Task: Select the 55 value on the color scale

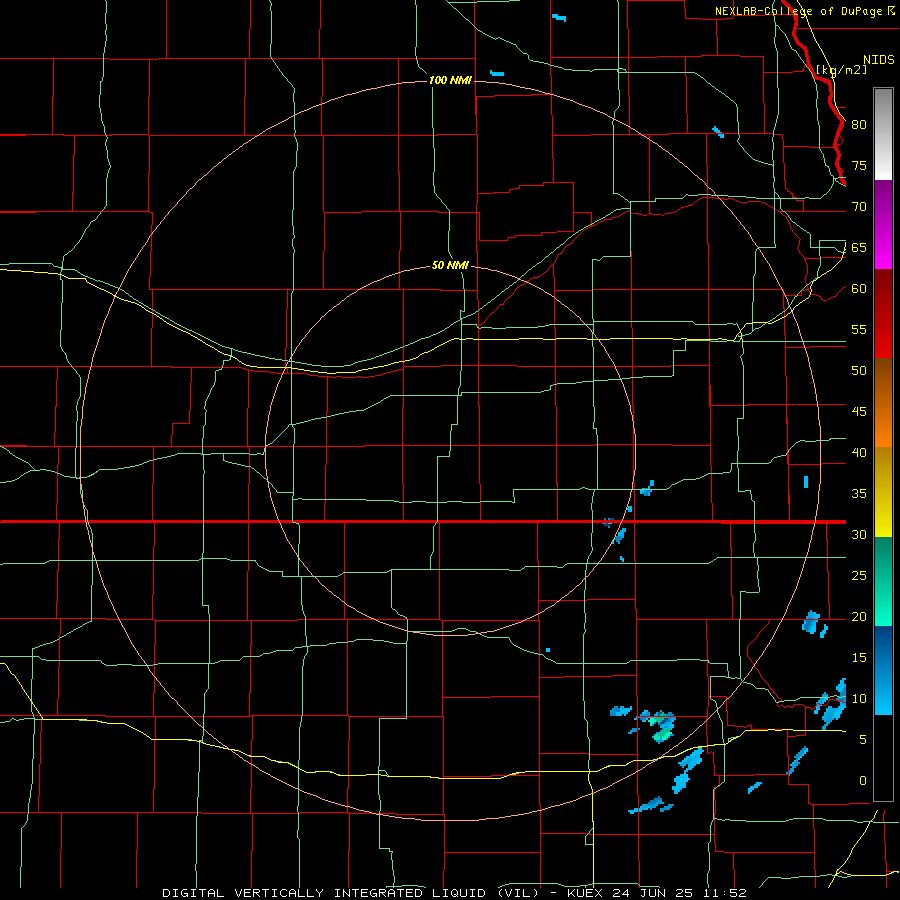Action: 859,329
